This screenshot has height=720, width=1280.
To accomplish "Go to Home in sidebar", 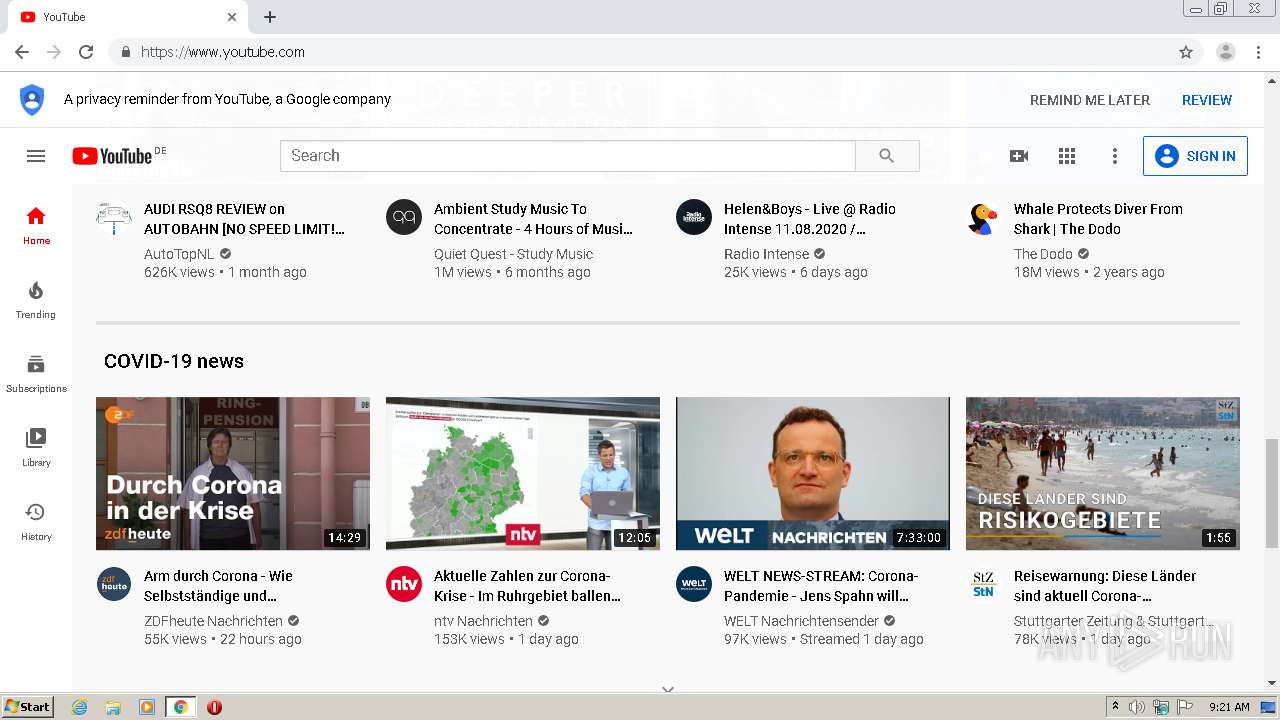I will point(36,226).
